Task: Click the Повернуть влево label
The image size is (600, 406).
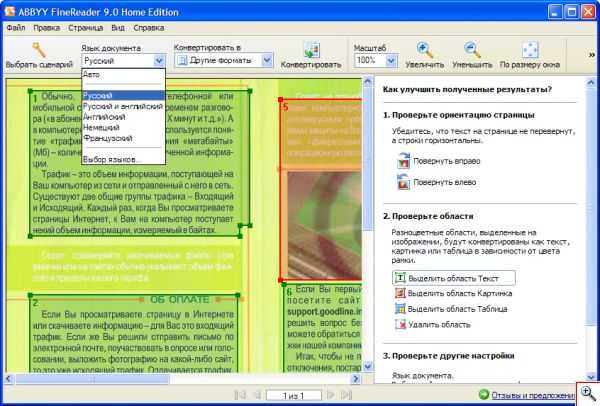Action: [445, 182]
